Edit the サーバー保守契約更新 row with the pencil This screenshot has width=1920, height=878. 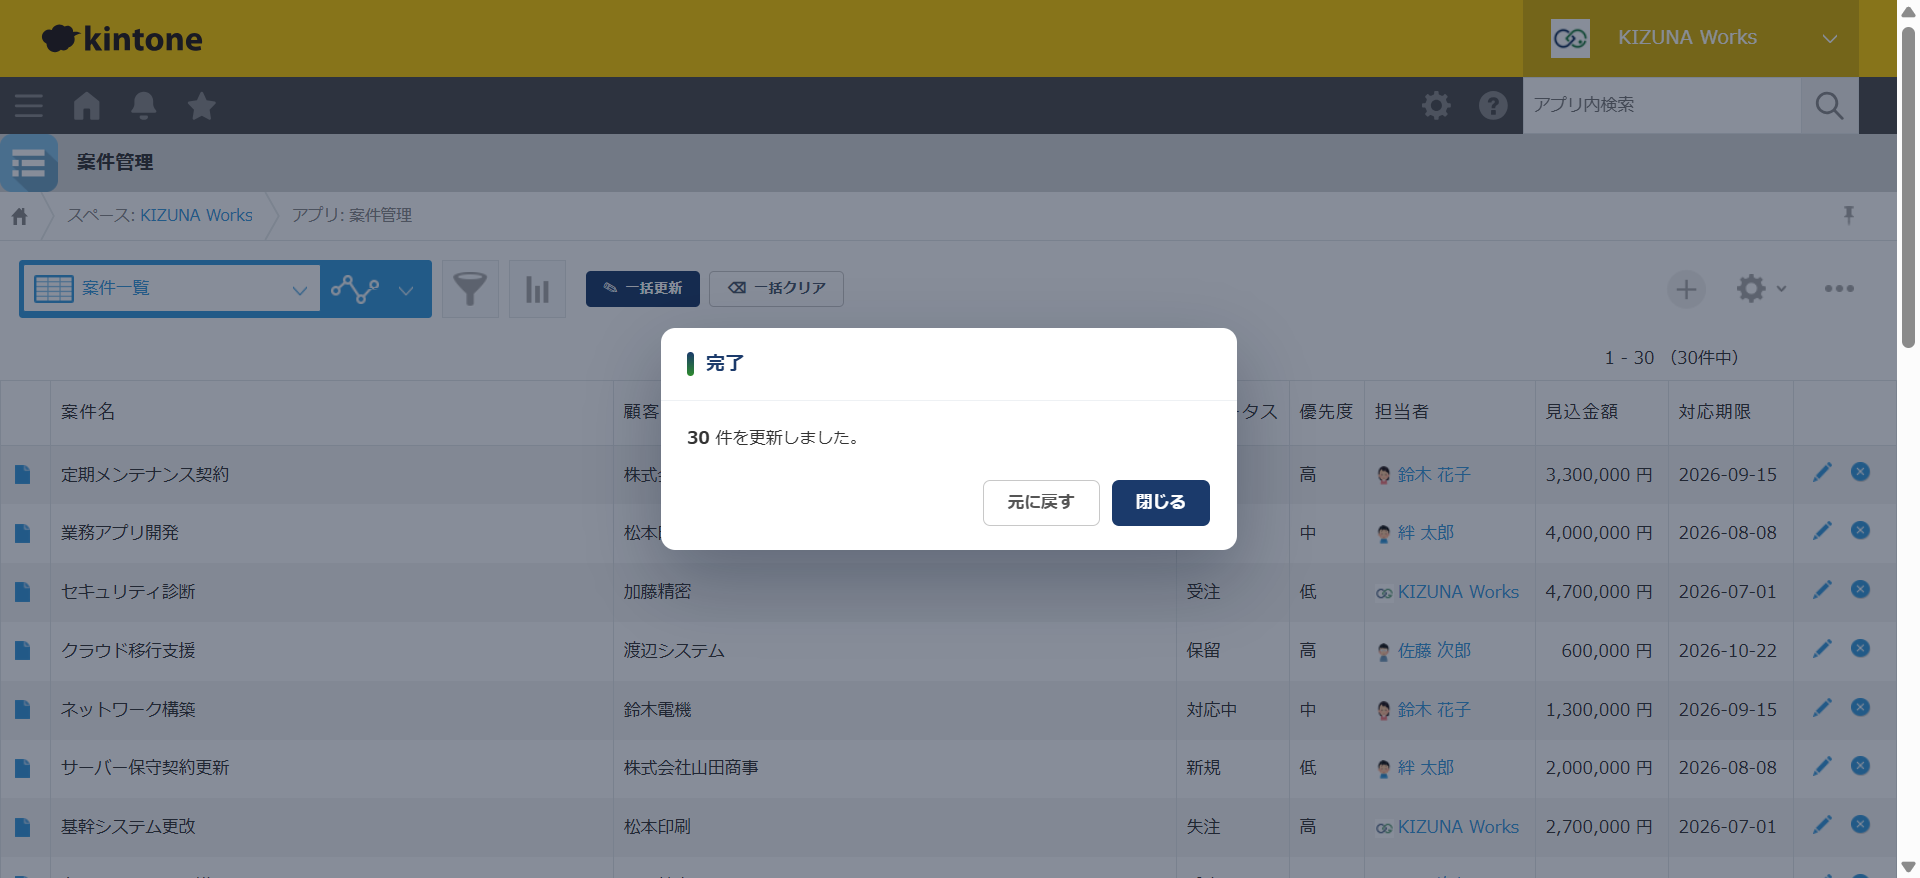pyautogui.click(x=1823, y=765)
